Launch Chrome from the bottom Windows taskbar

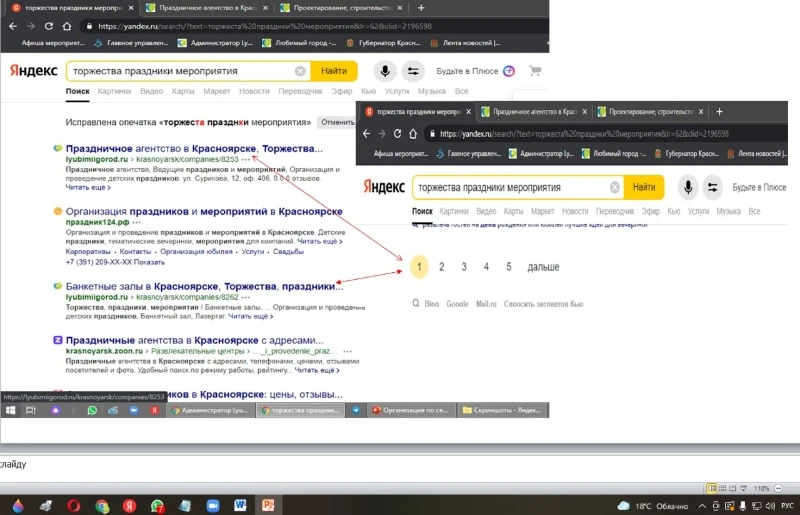[102, 506]
